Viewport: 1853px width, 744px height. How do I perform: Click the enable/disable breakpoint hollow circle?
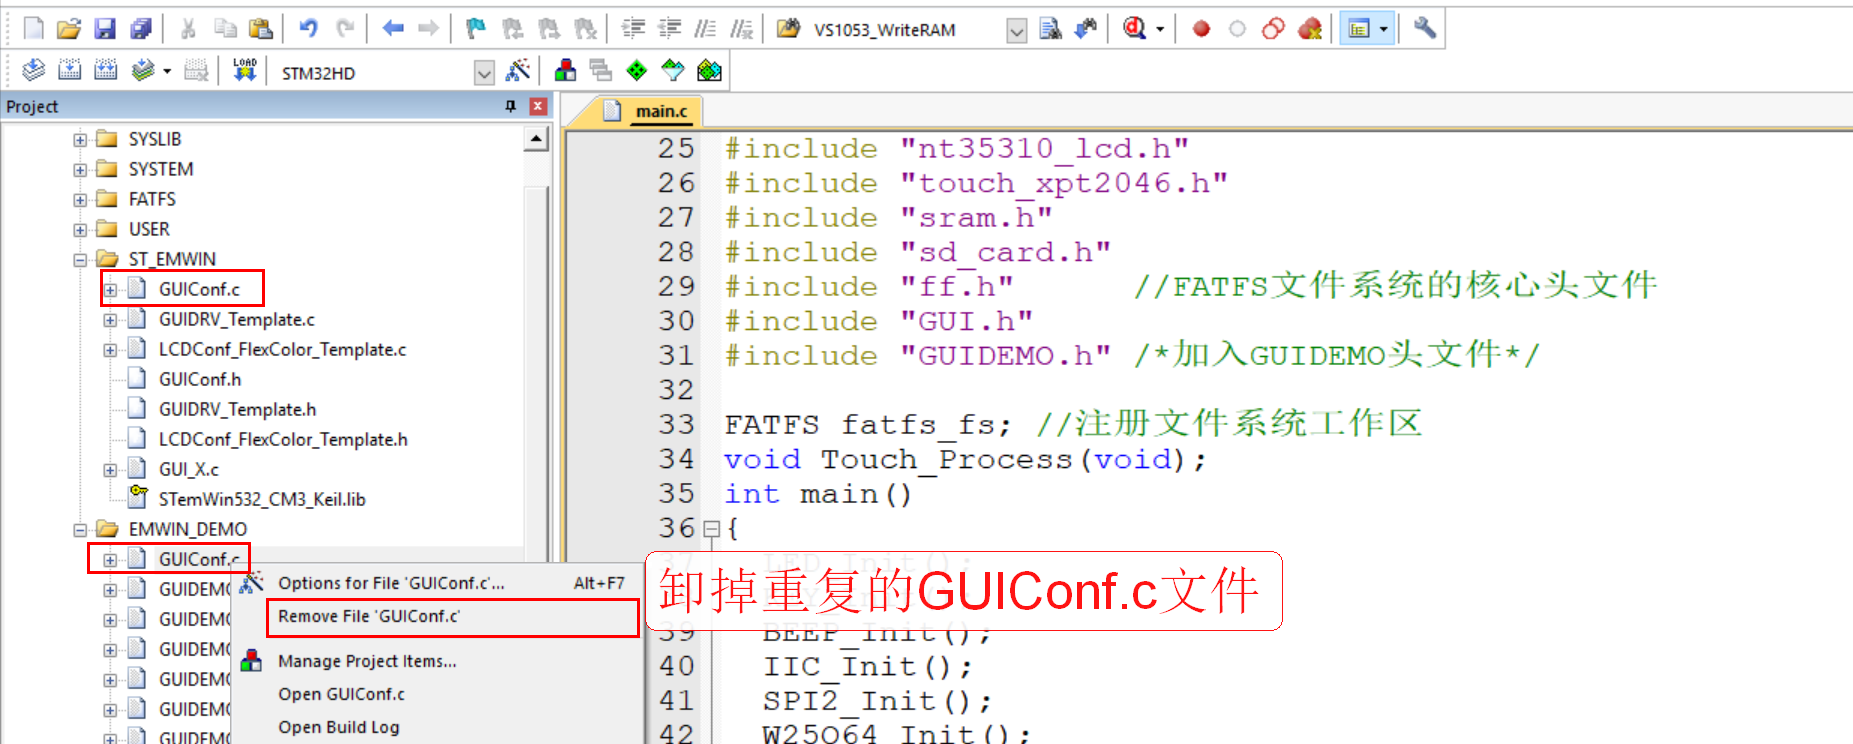tap(1238, 29)
